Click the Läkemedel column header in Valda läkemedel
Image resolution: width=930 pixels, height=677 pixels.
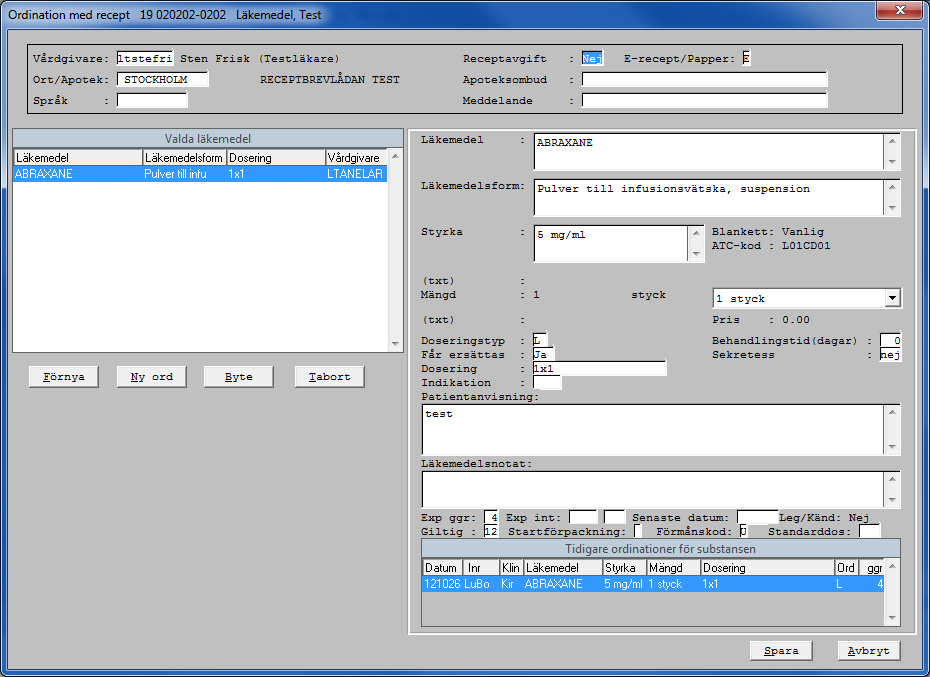[x=78, y=158]
